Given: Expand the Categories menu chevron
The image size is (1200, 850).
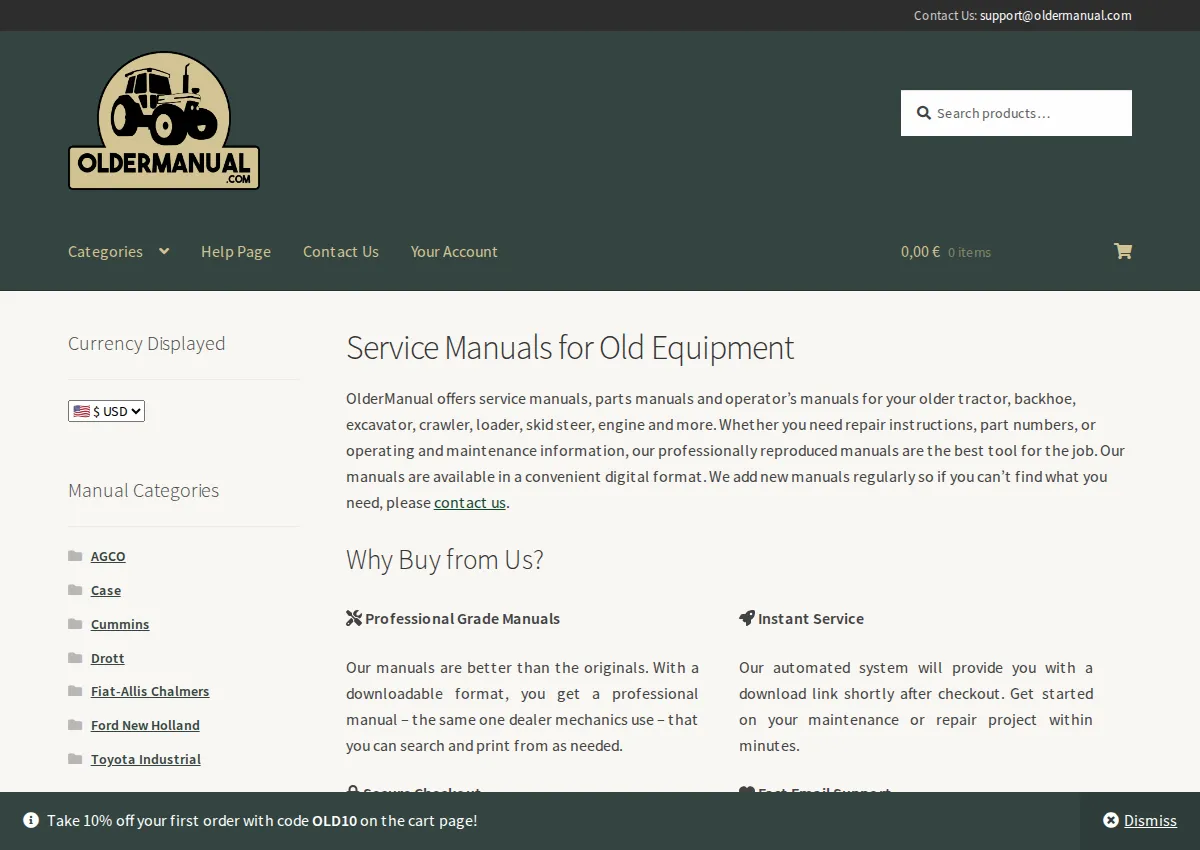Looking at the screenshot, I should tap(164, 251).
